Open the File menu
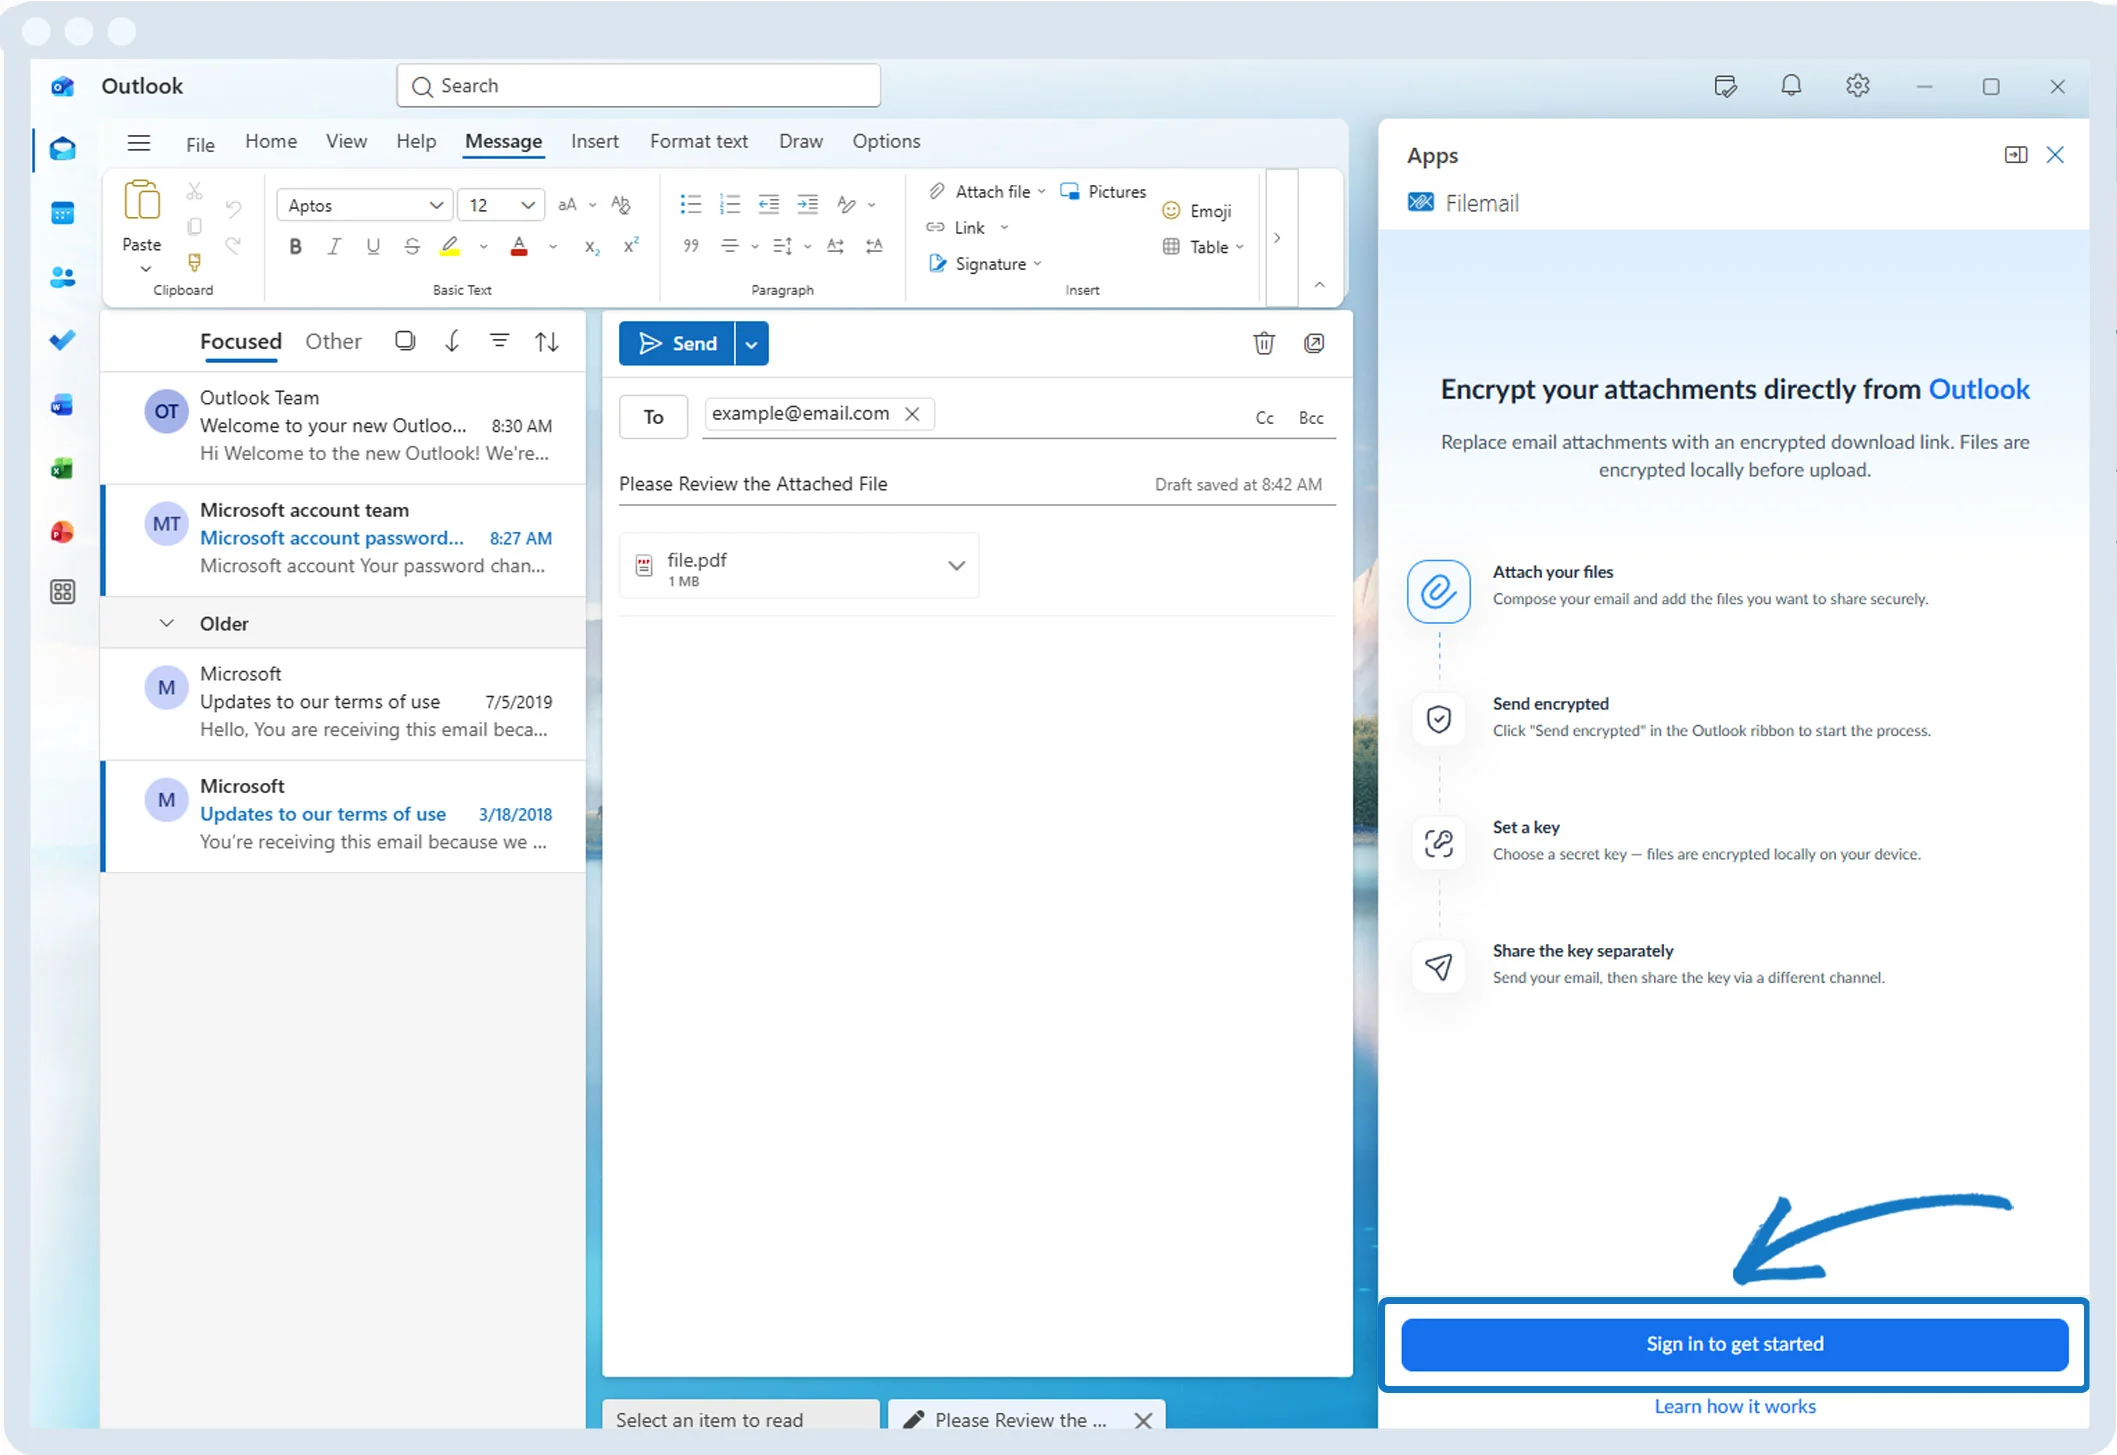 (x=200, y=145)
